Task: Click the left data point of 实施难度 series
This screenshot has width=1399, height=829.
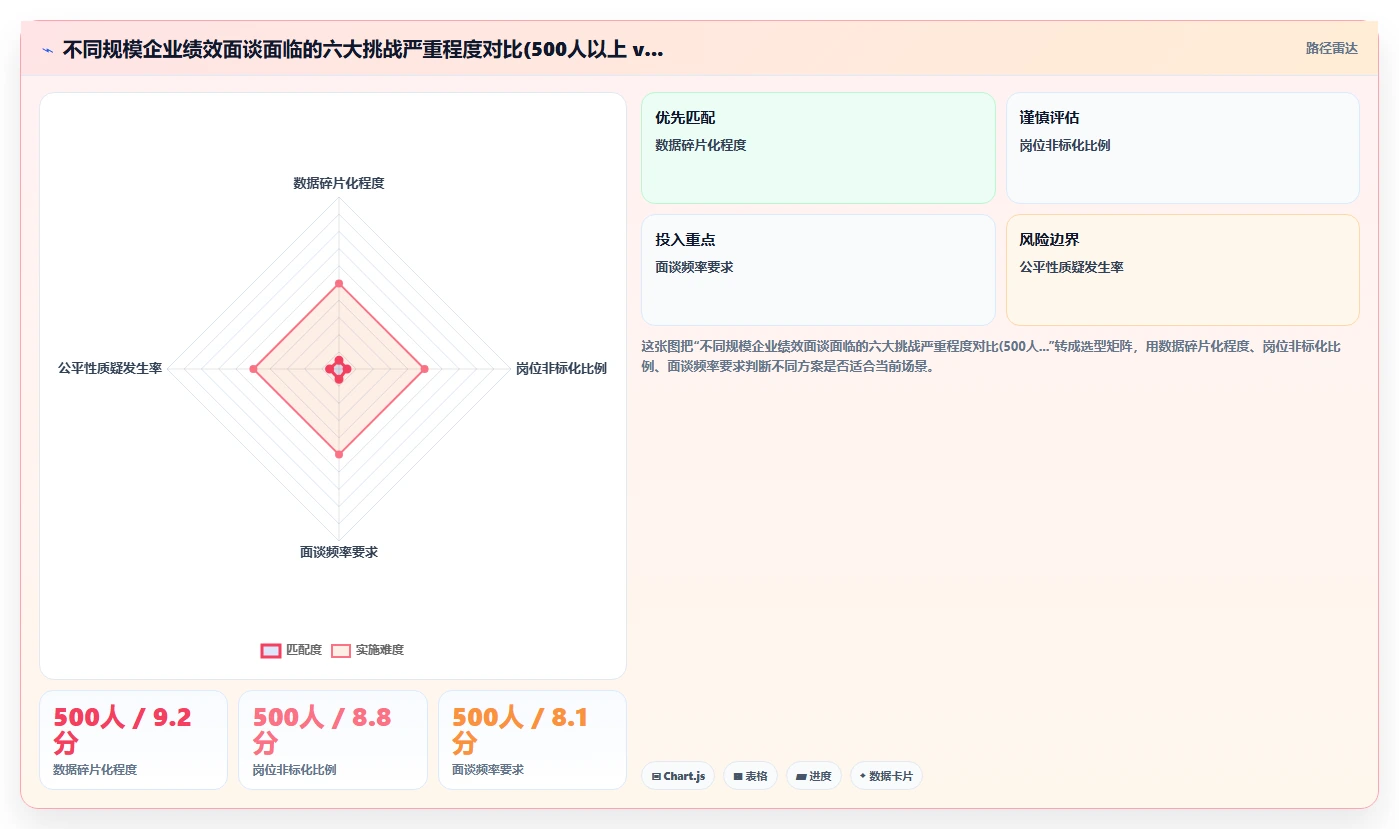Action: pyautogui.click(x=253, y=370)
